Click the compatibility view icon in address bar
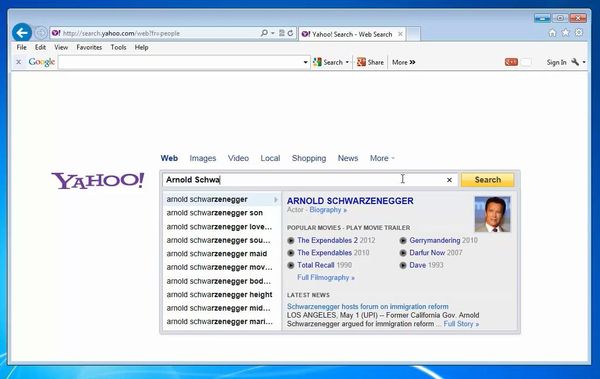This screenshot has height=379, width=600. click(282, 33)
